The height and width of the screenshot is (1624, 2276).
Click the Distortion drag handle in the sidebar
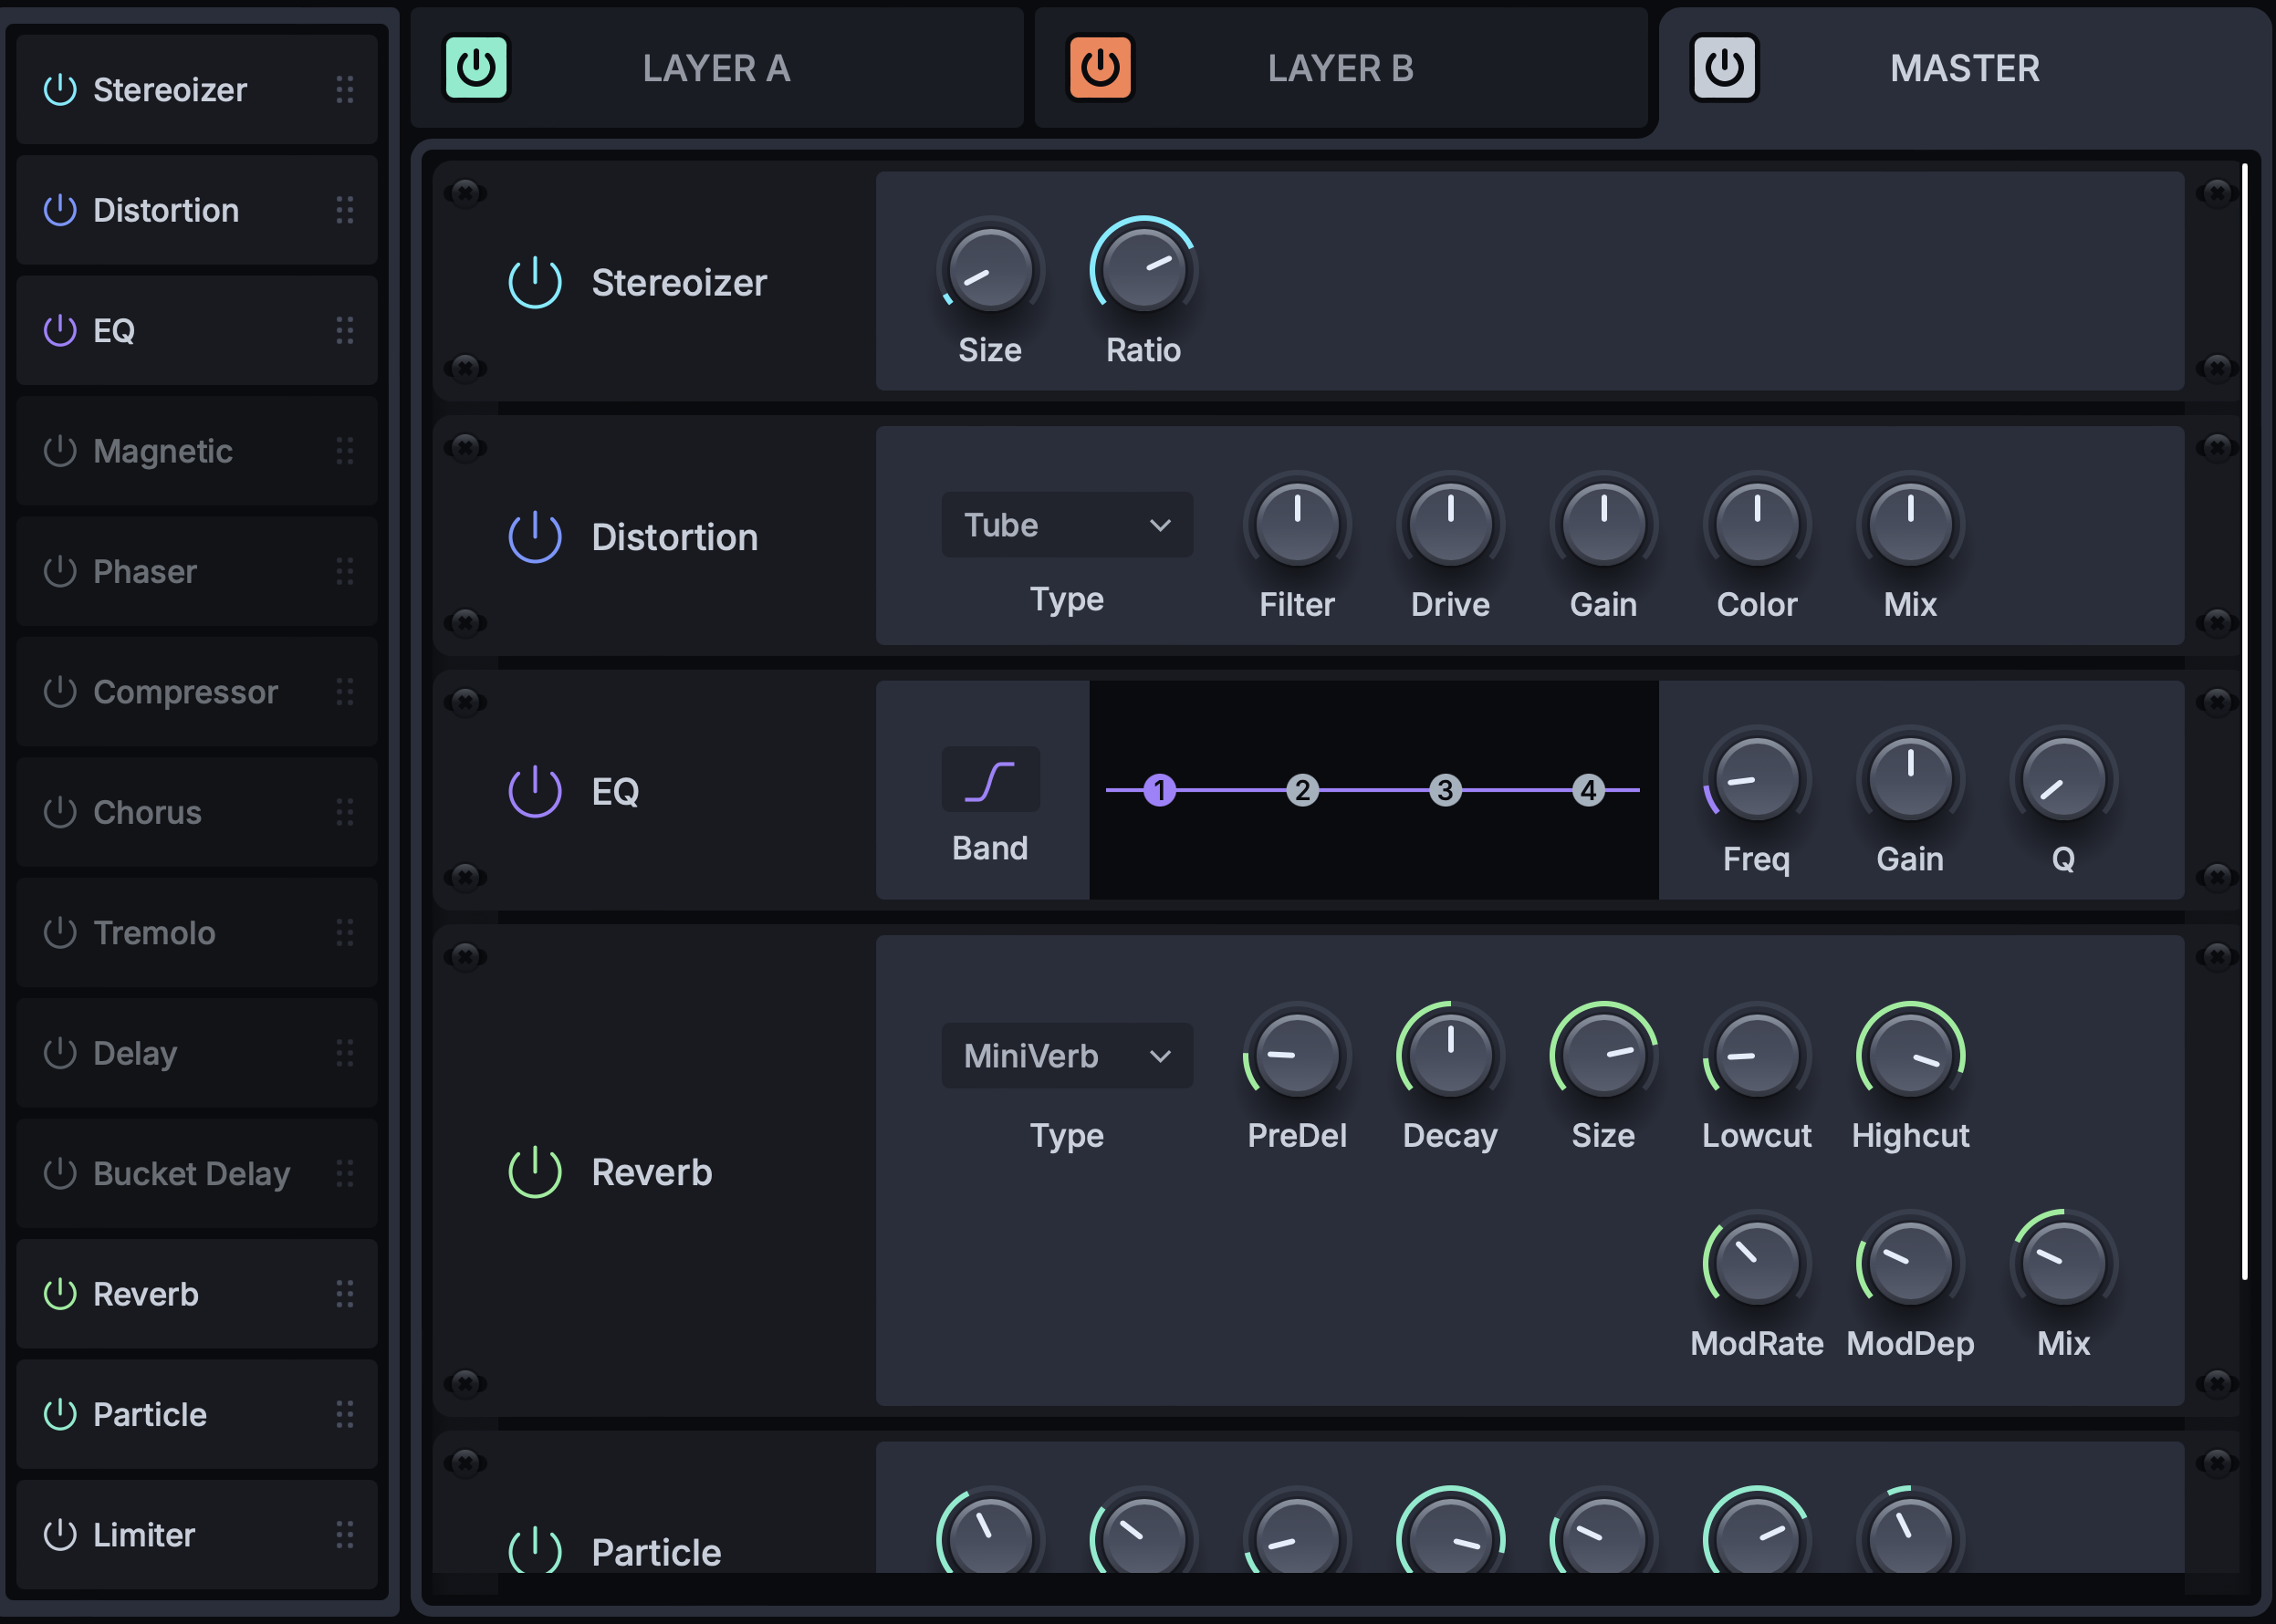(x=345, y=210)
